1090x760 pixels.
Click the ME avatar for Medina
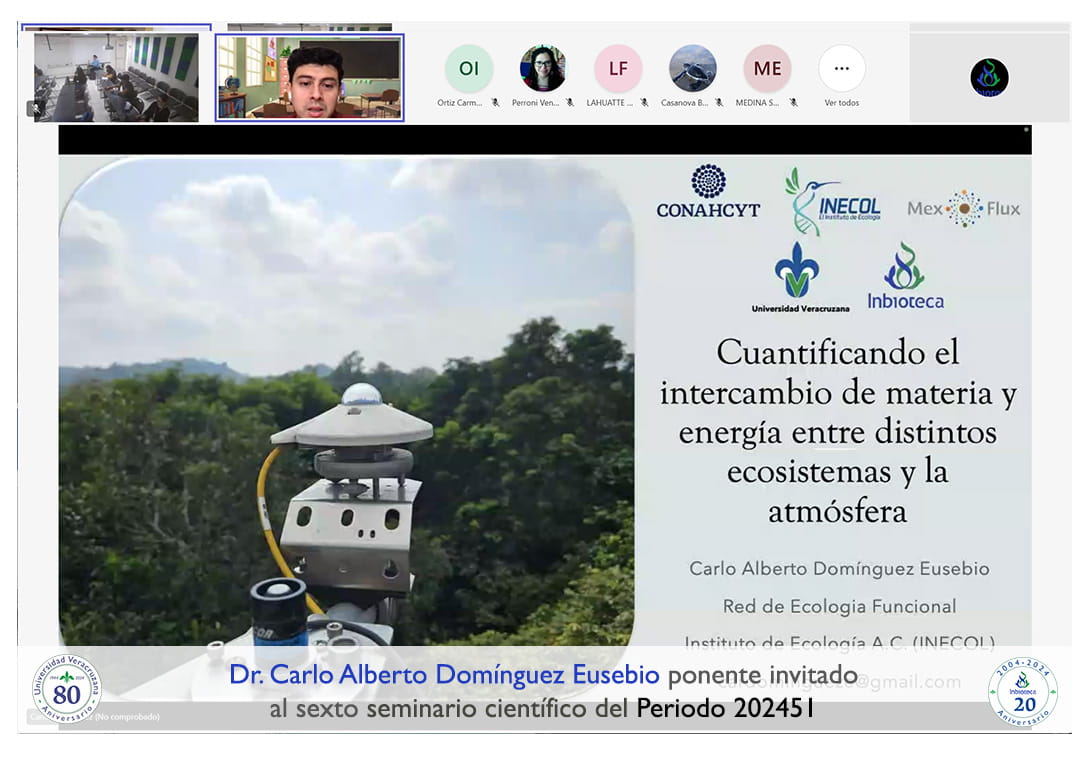click(x=767, y=69)
